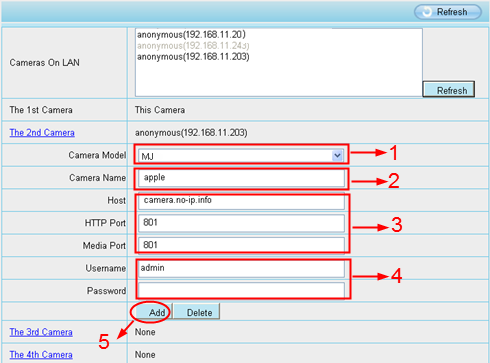Click the 'None' value next to The 4th Camera
The width and height of the screenshot is (490, 363).
click(145, 355)
